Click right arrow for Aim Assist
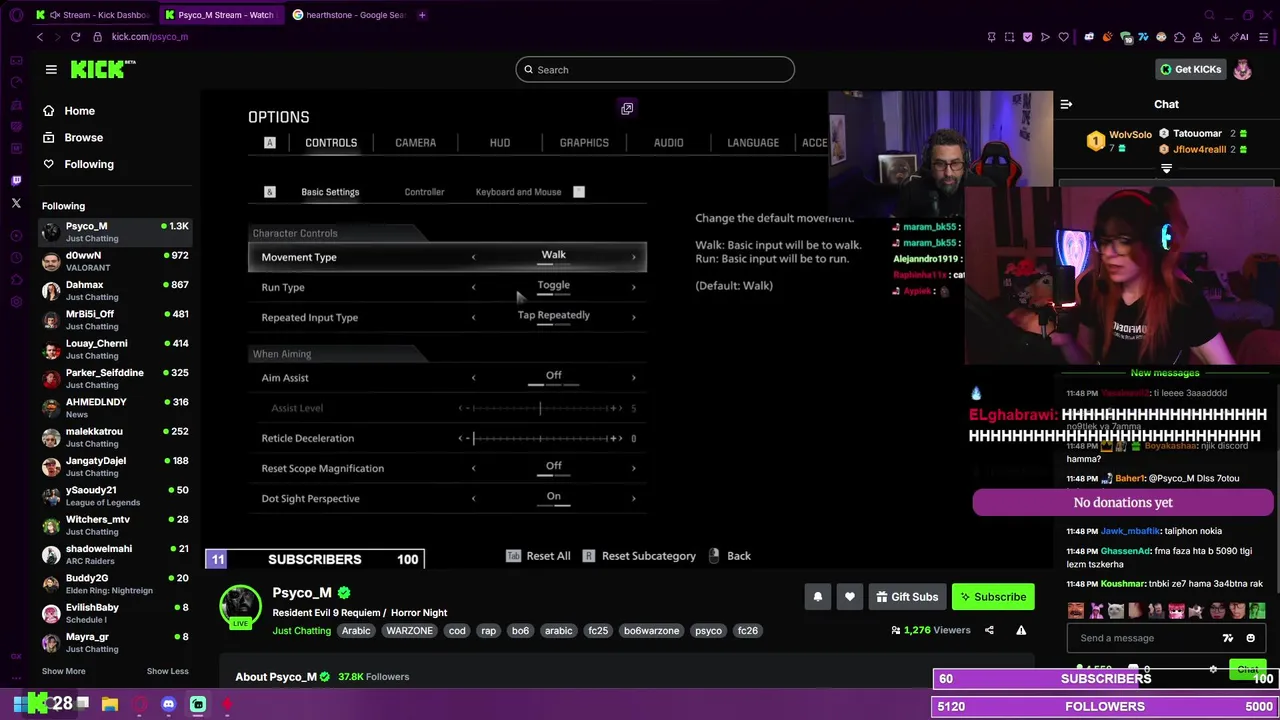Image resolution: width=1280 pixels, height=720 pixels. (x=633, y=378)
